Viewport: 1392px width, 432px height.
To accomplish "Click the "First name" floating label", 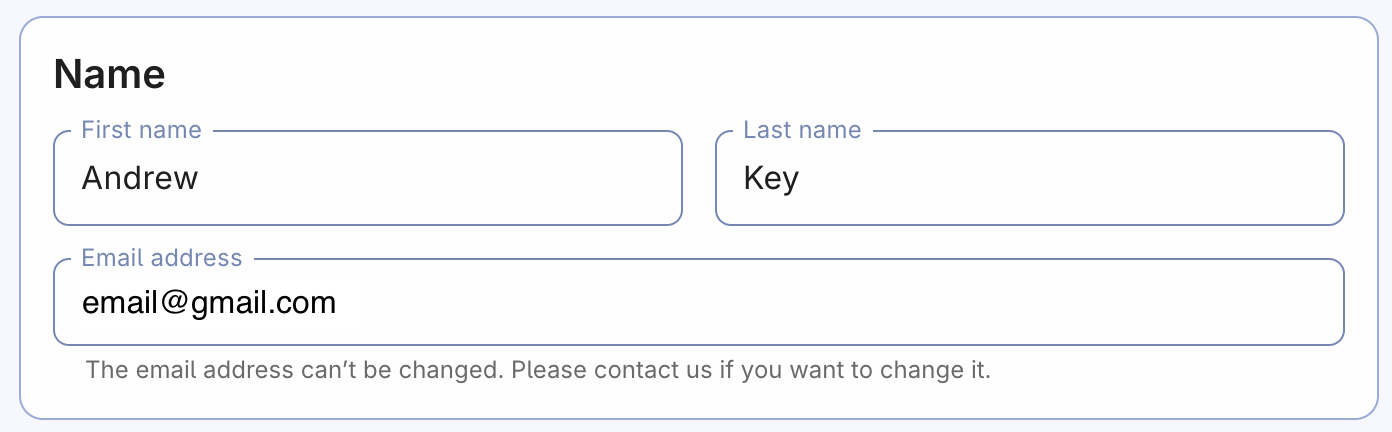I will tap(141, 130).
